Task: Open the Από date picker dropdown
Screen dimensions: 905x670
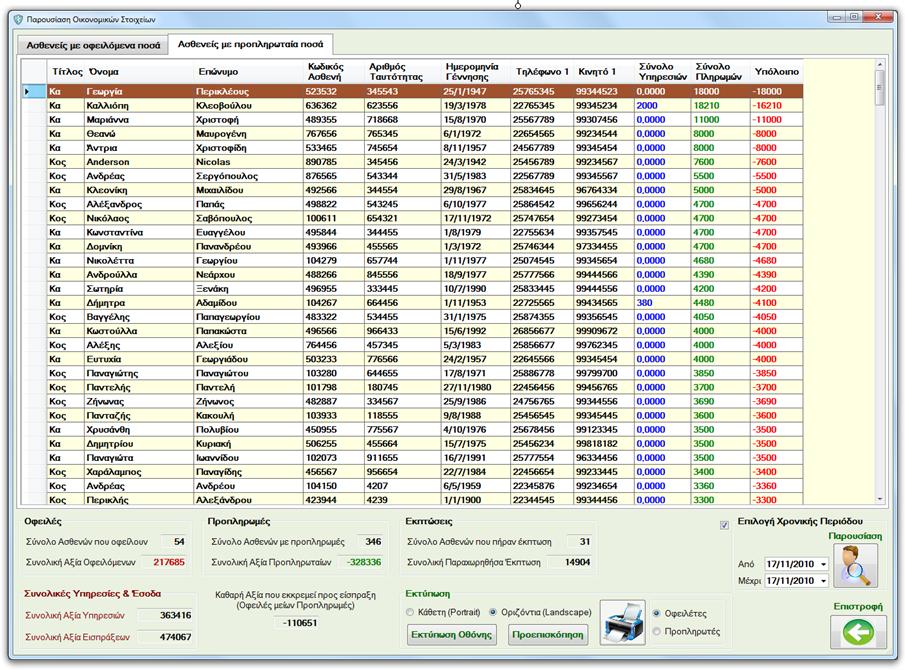Action: pyautogui.click(x=821, y=564)
